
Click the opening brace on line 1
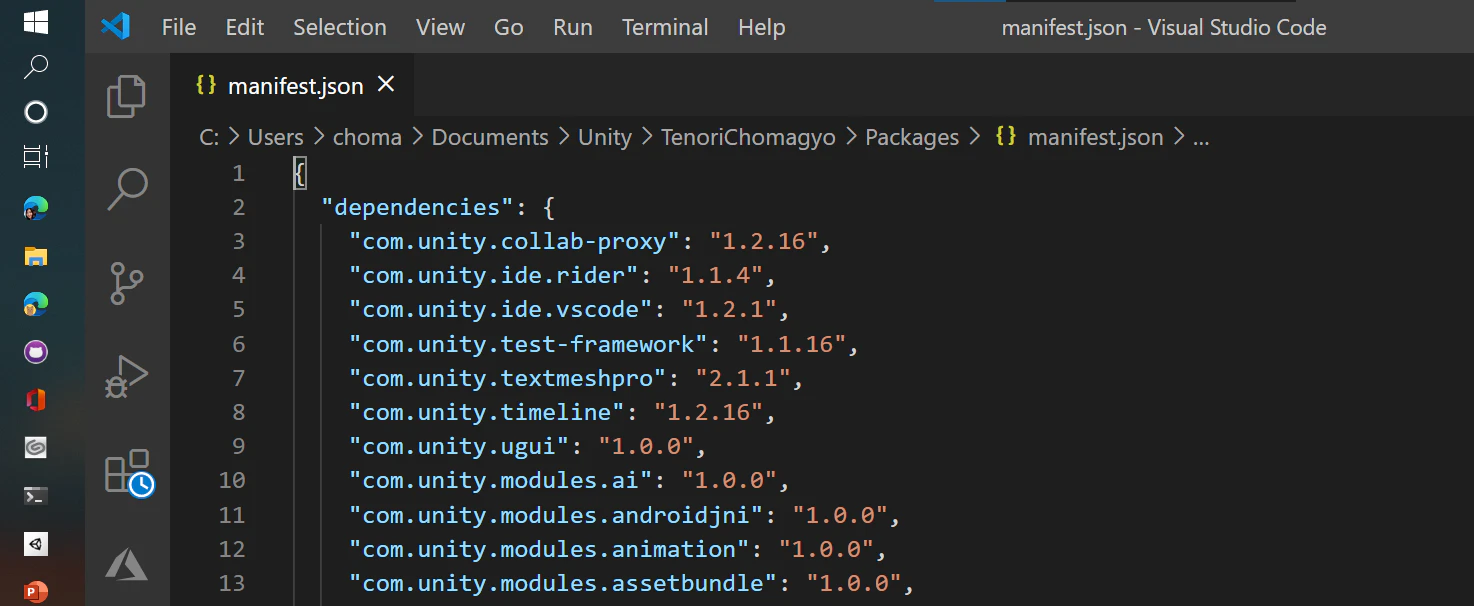point(299,173)
